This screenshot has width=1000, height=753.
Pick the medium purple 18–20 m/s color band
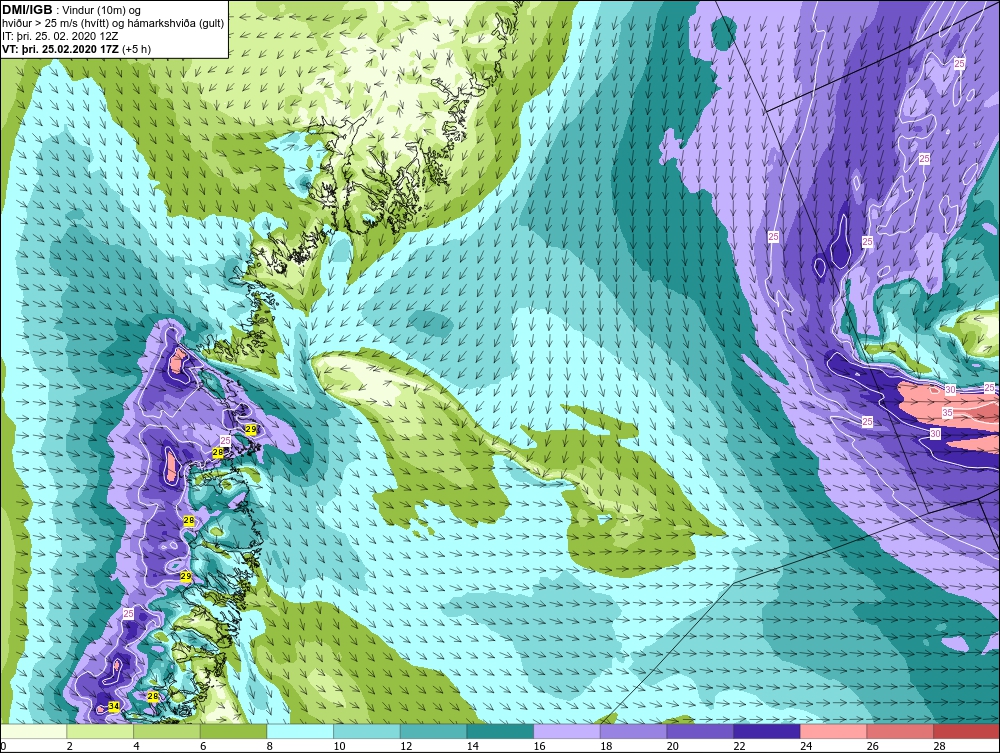[x=633, y=731]
